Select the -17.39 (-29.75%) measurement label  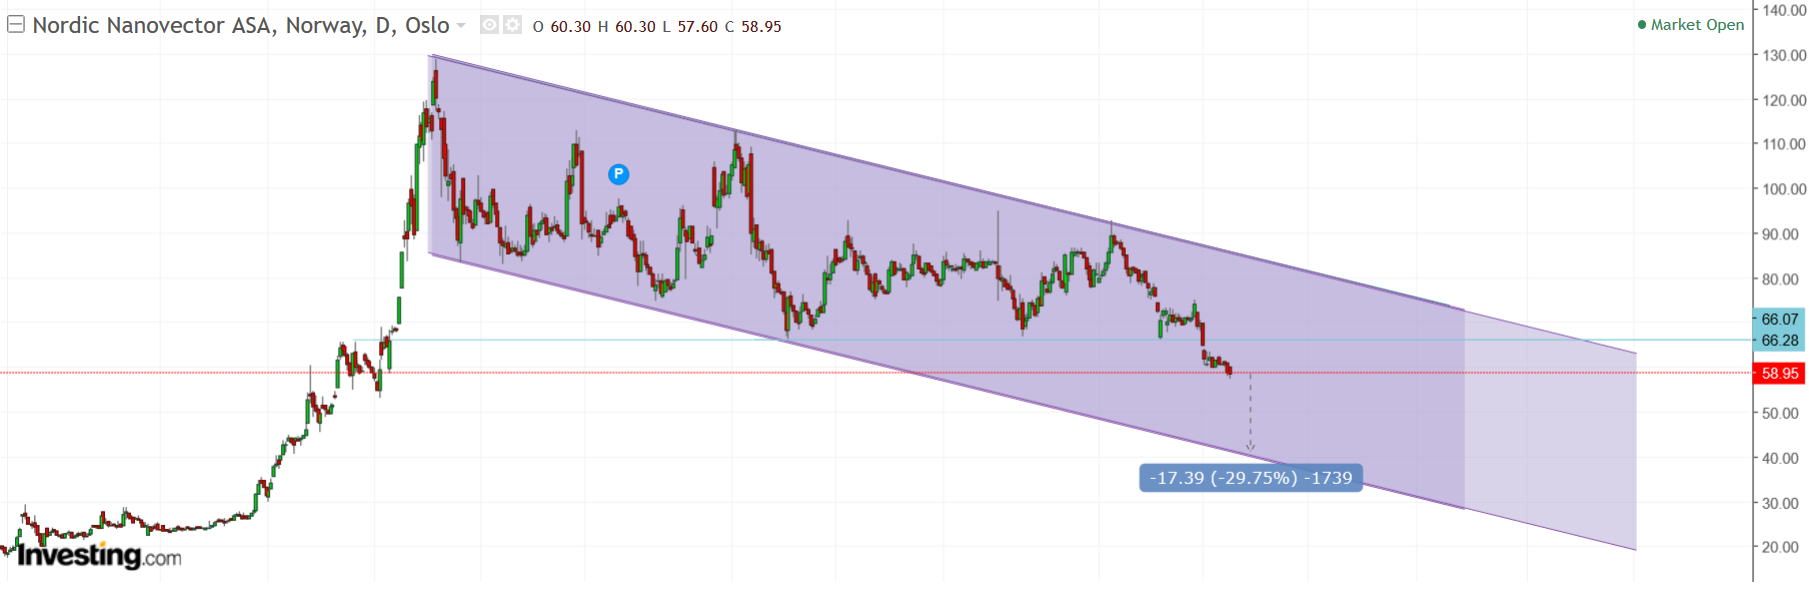click(x=1250, y=478)
